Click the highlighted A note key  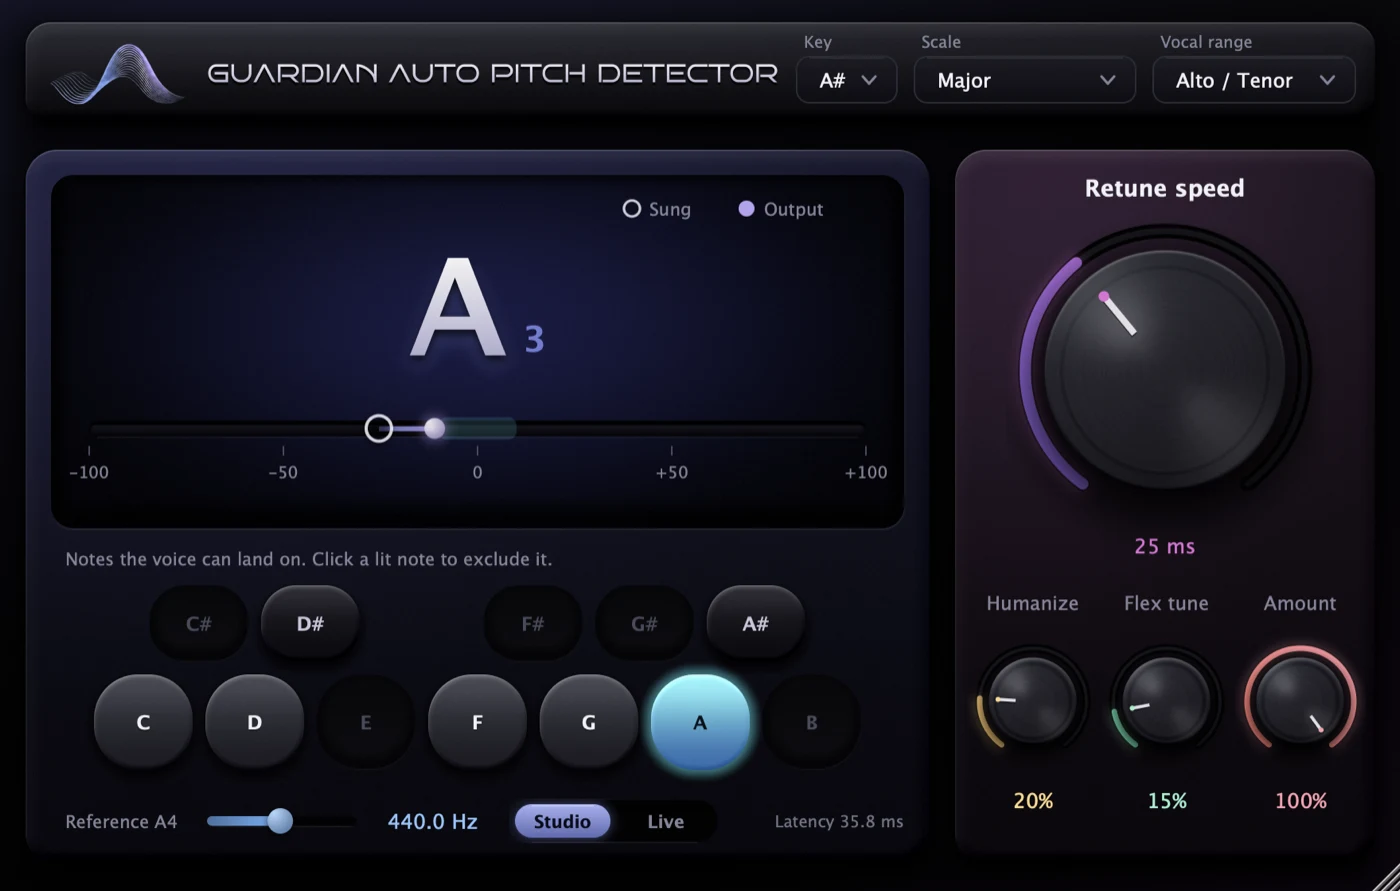(x=700, y=722)
